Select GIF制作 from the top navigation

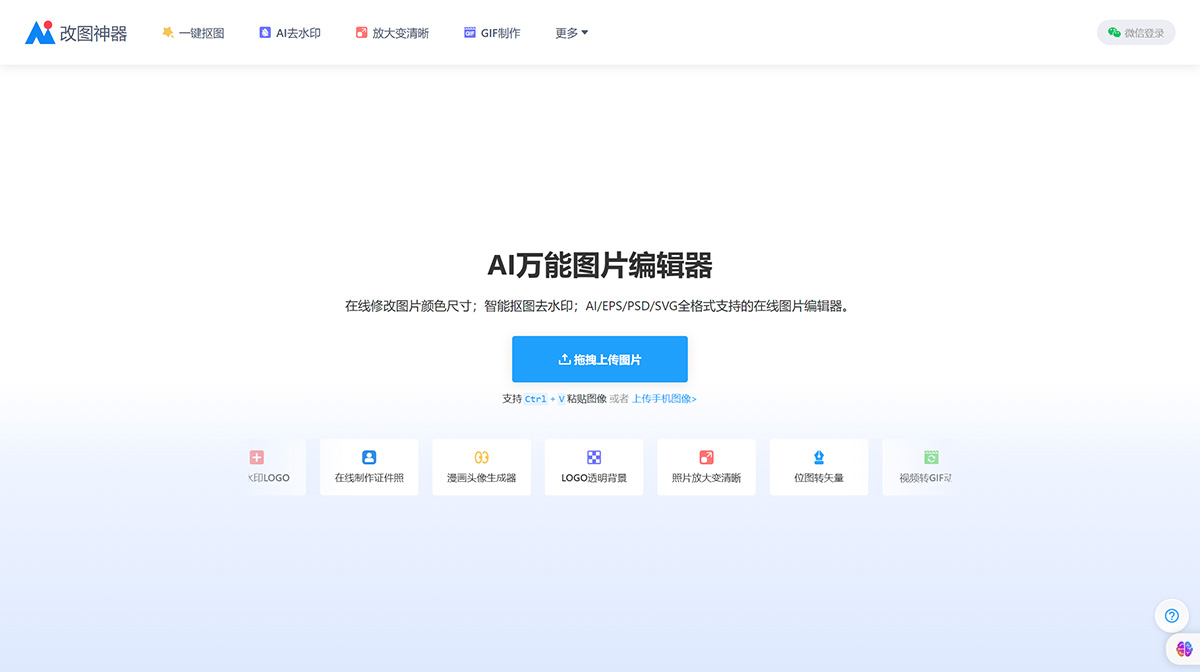492,32
